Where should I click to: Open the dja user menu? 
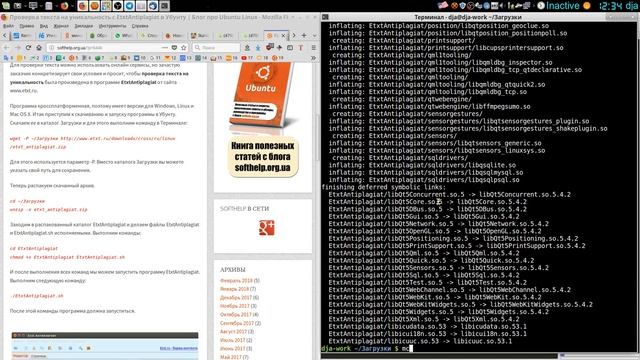click(x=632, y=6)
